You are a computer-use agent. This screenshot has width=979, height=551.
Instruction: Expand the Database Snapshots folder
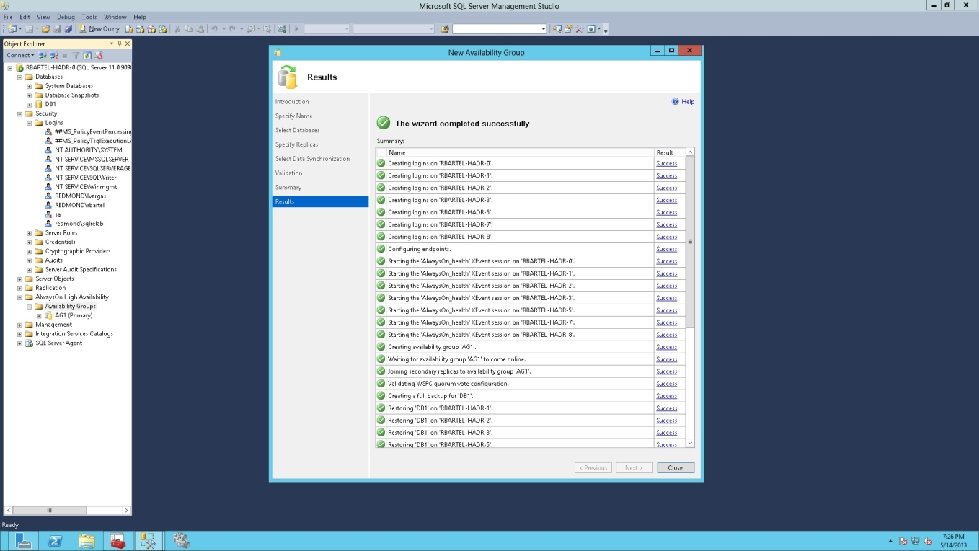29,95
